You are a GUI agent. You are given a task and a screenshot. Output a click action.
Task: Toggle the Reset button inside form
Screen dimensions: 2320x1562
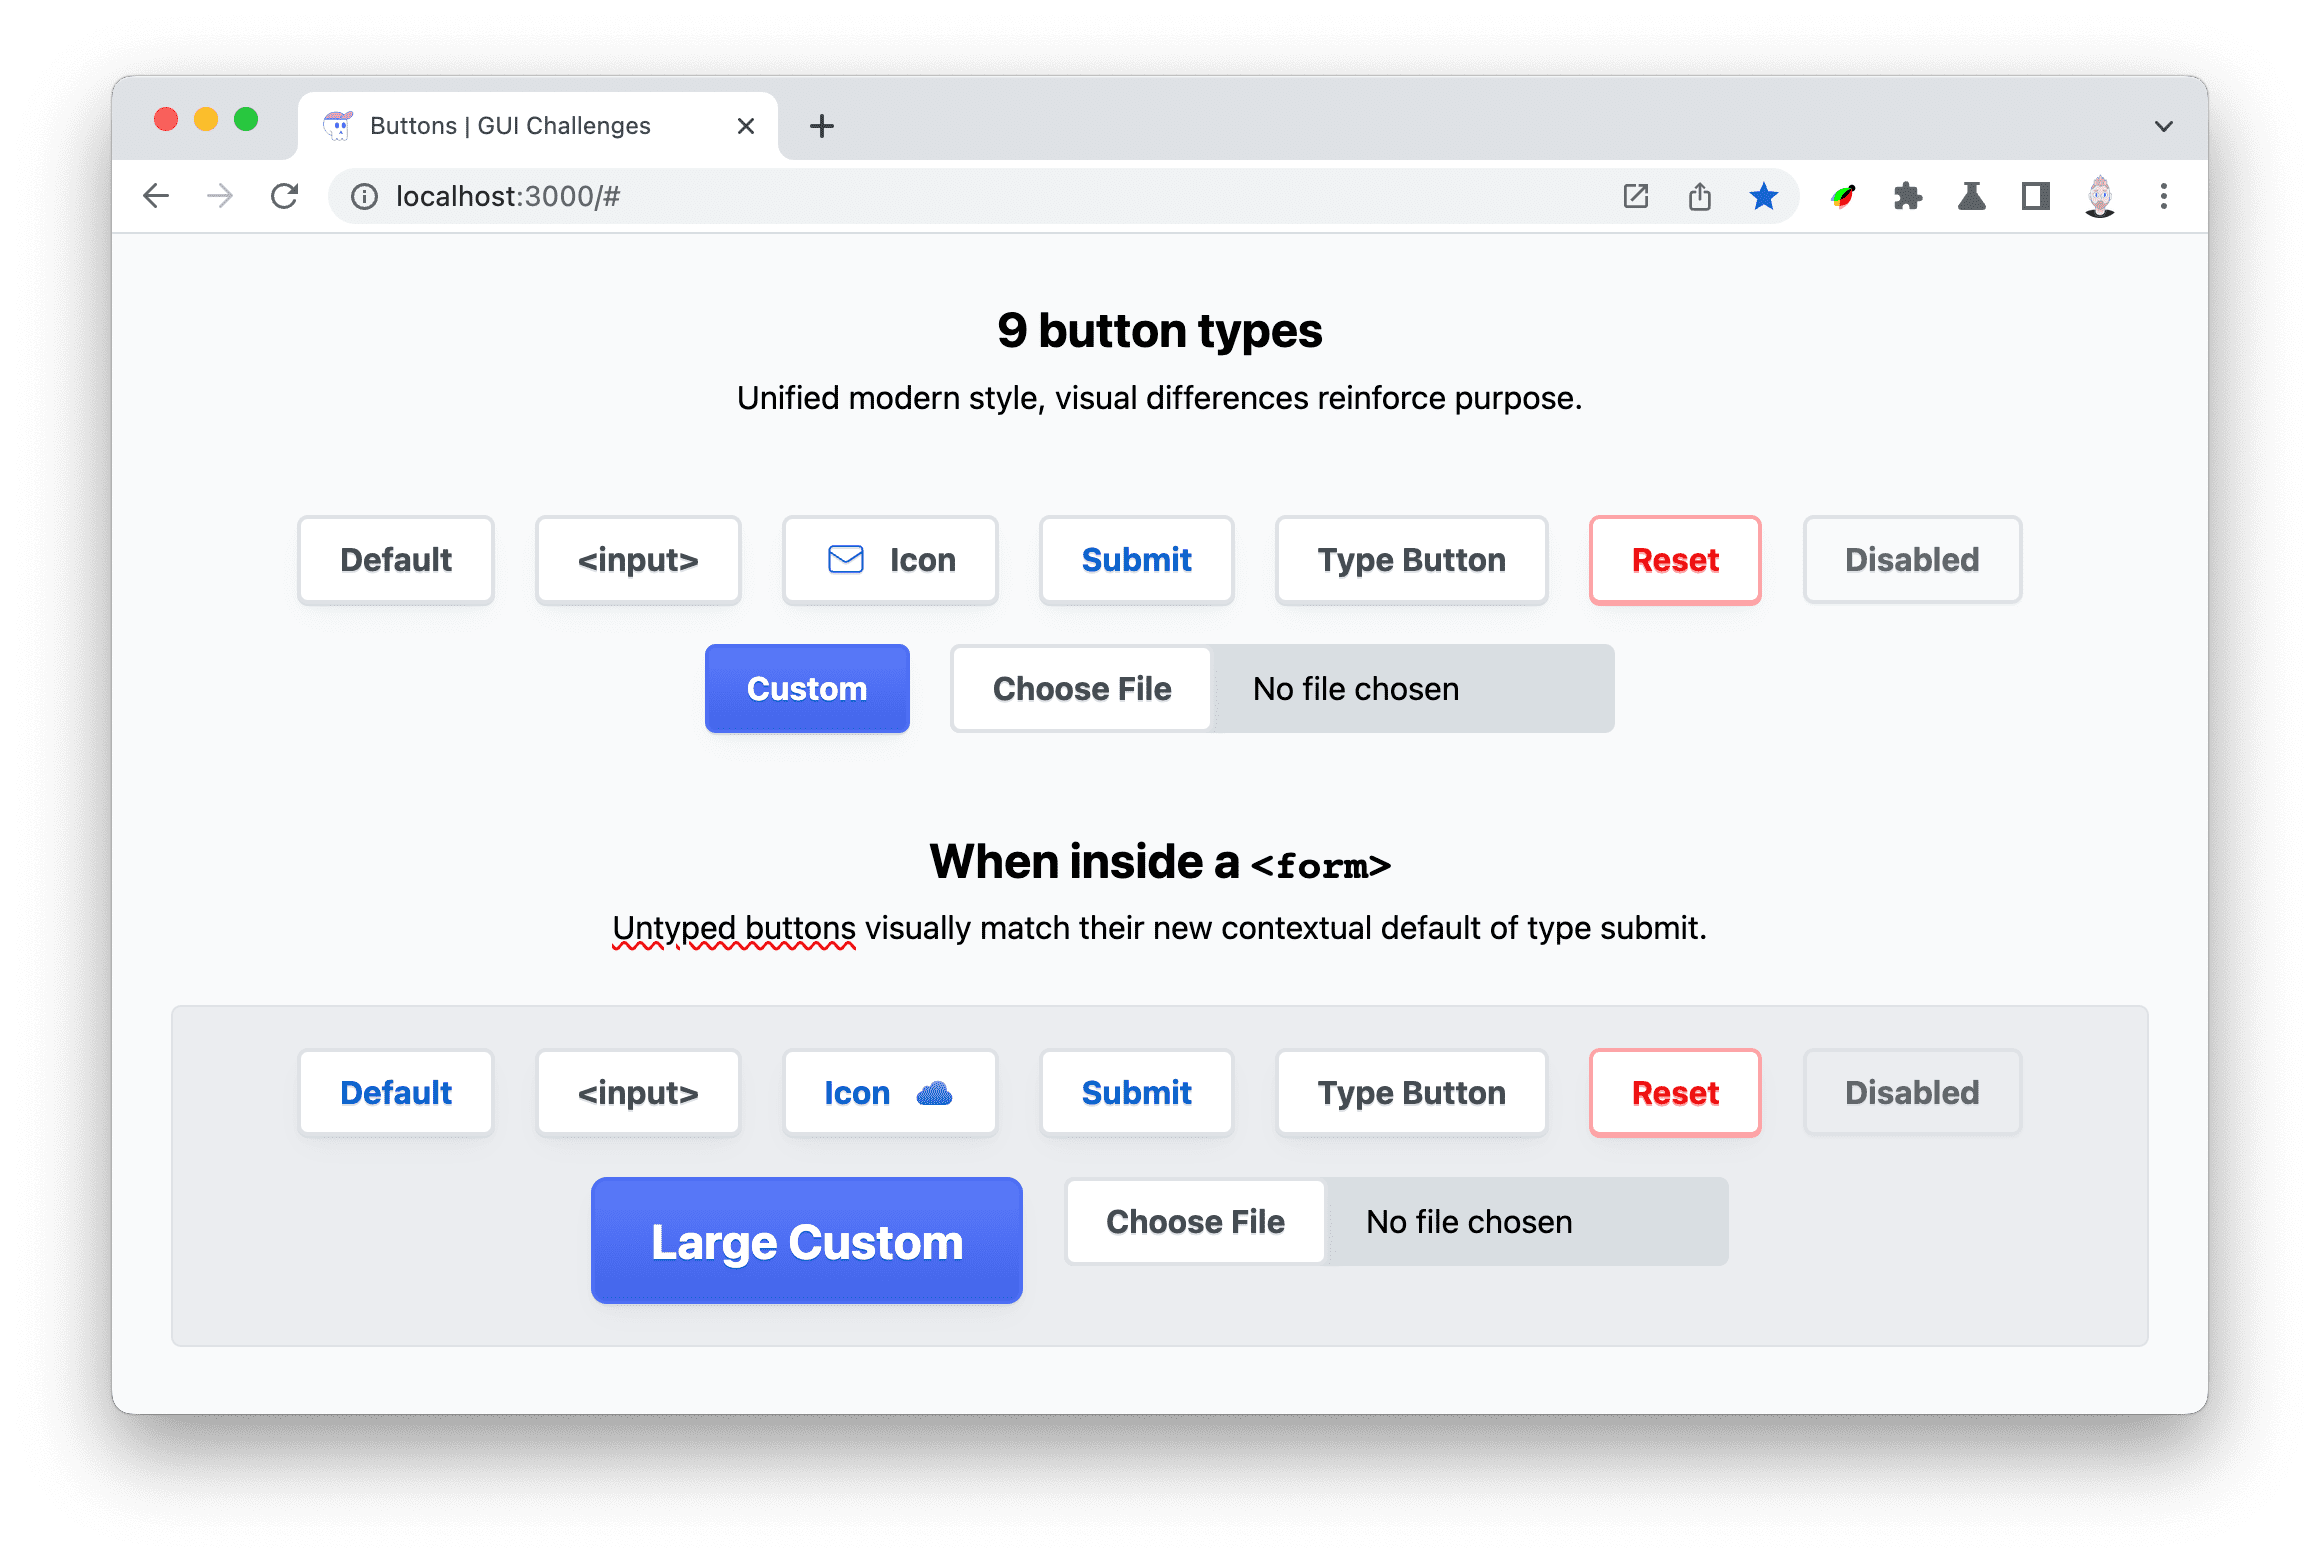[1673, 1093]
